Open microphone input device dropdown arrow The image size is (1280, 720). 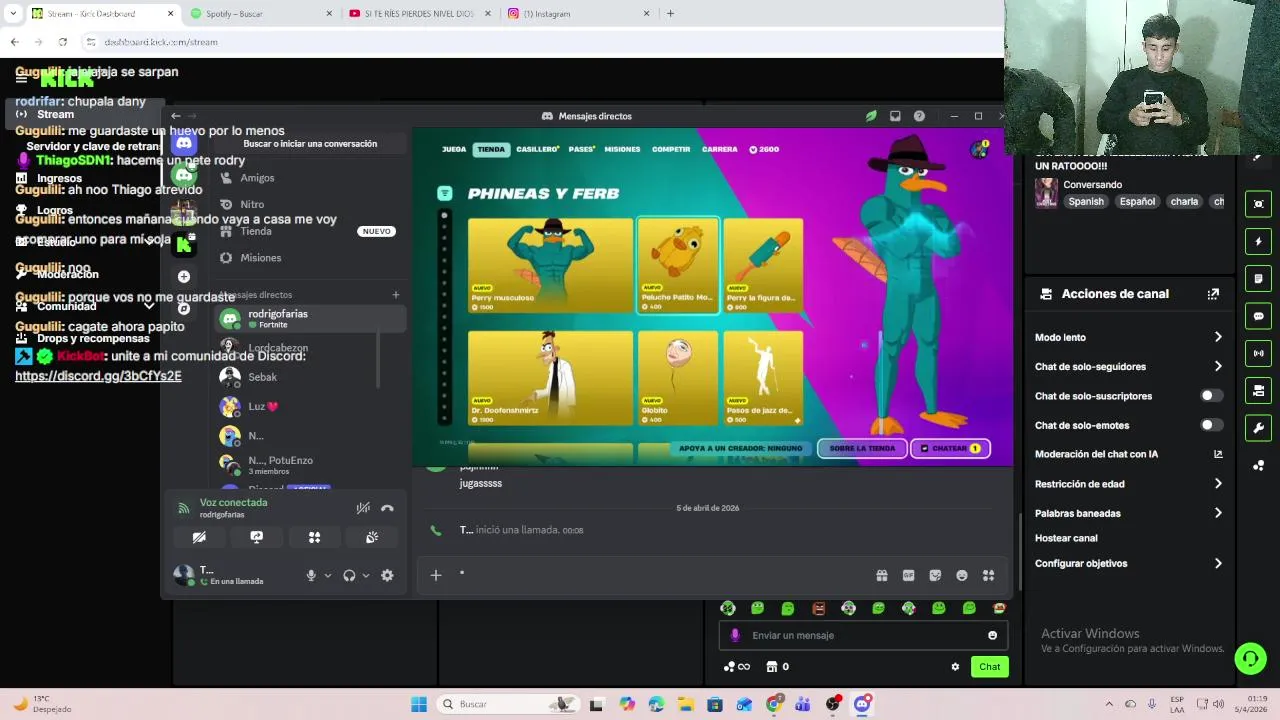pos(327,576)
